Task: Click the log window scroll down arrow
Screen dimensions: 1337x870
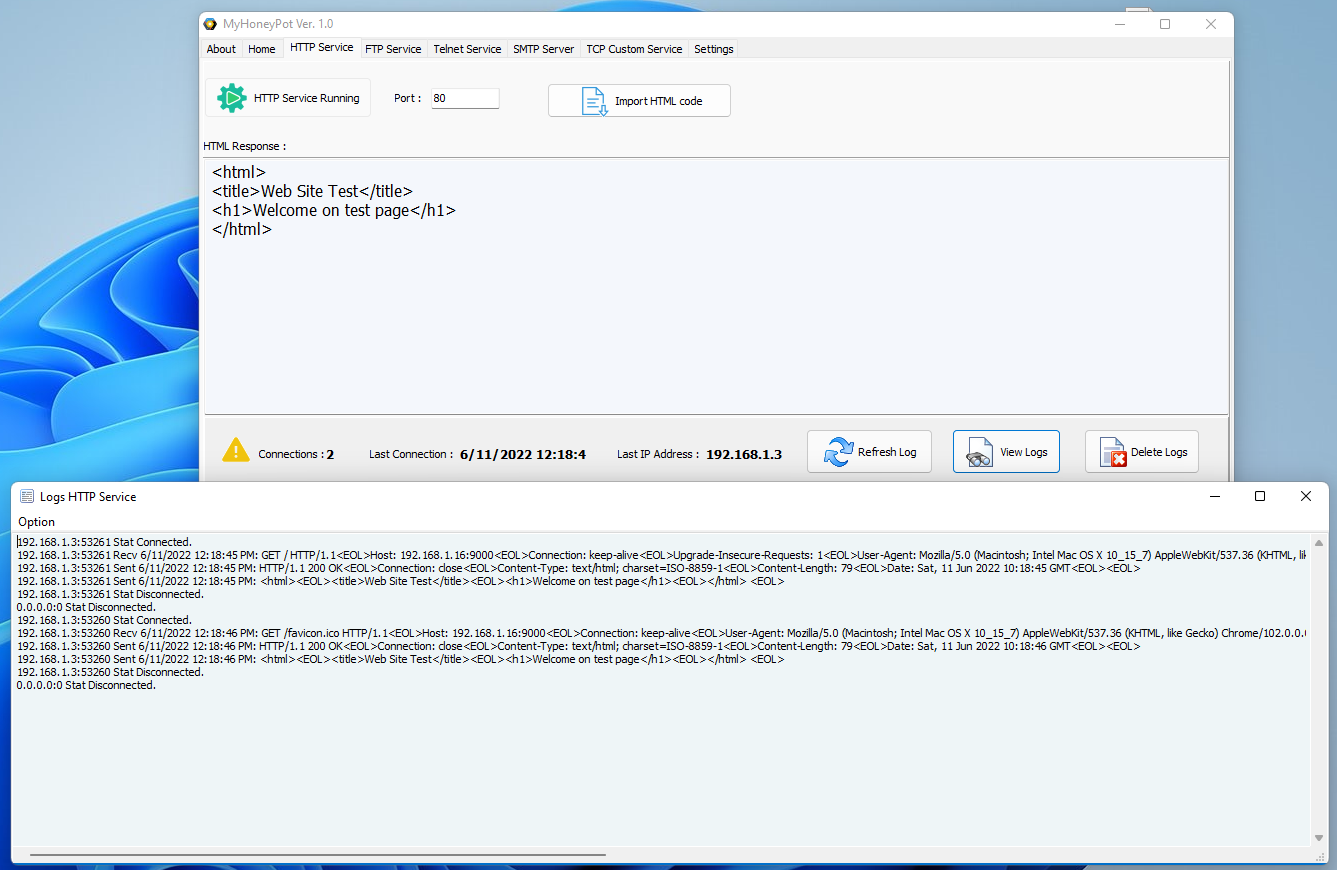Action: [1319, 838]
